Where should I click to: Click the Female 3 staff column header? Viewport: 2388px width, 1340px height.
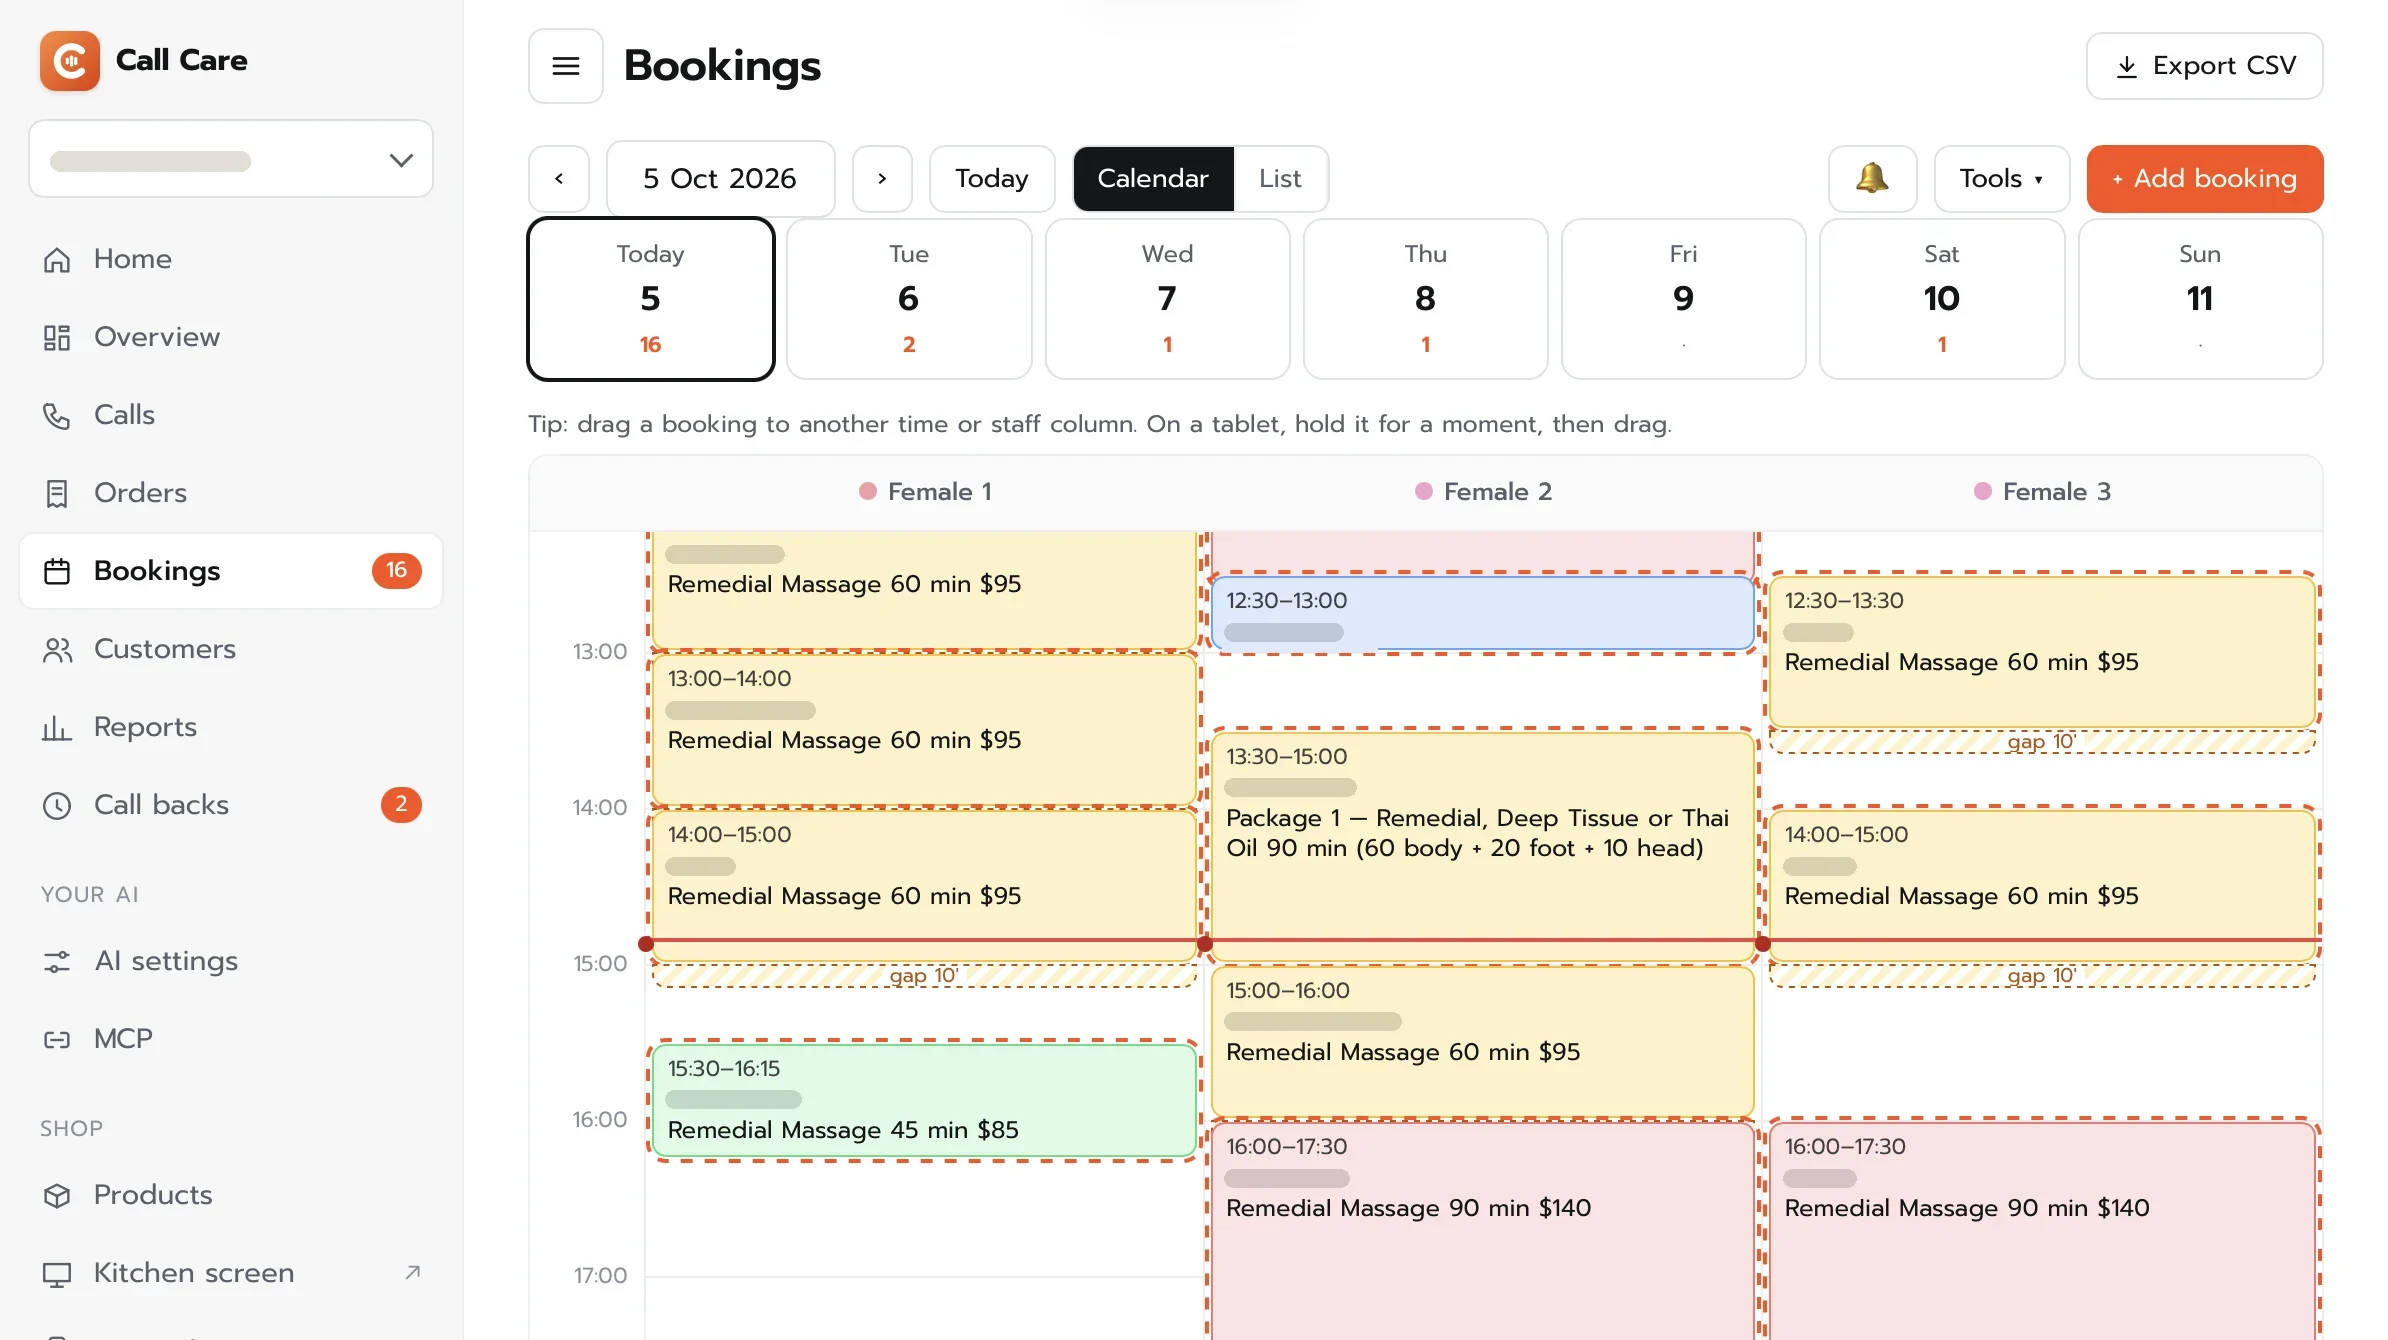coord(2042,492)
